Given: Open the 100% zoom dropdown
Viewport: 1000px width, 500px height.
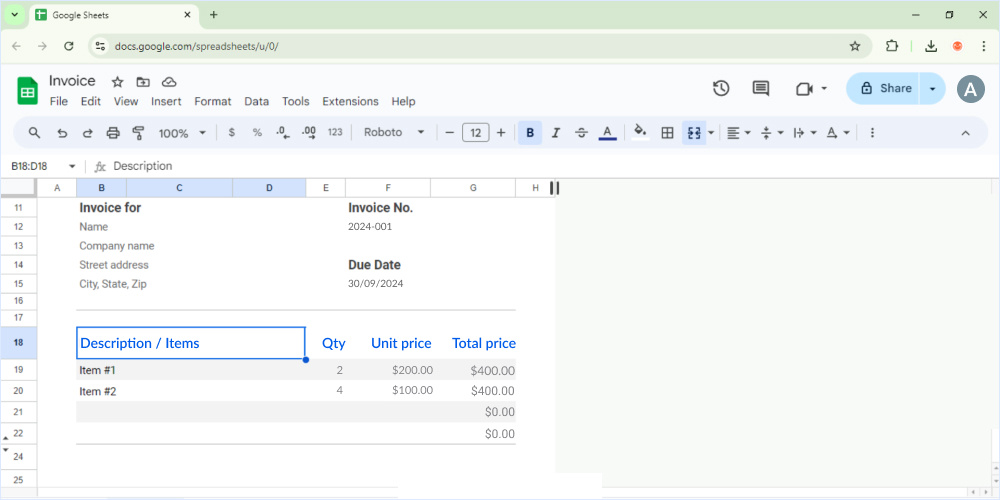Looking at the screenshot, I should [x=182, y=133].
